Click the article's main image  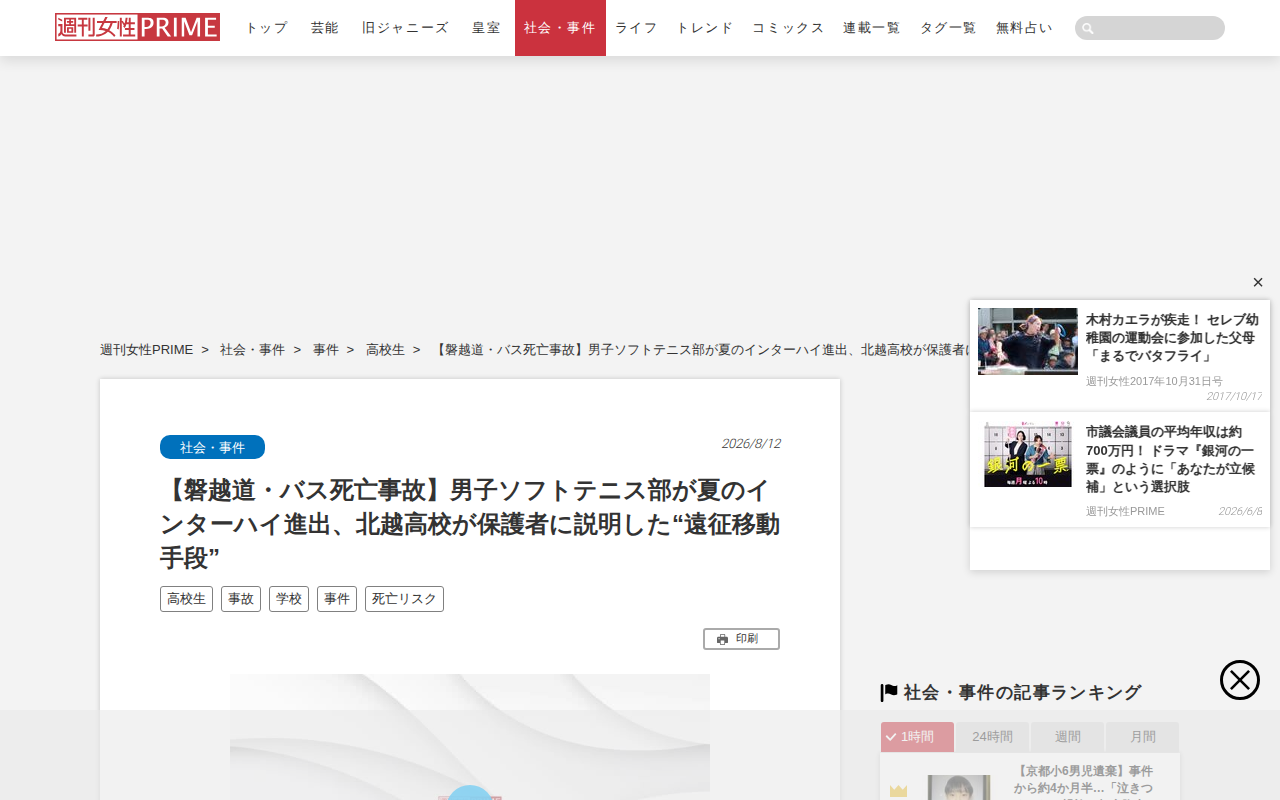pos(470,737)
